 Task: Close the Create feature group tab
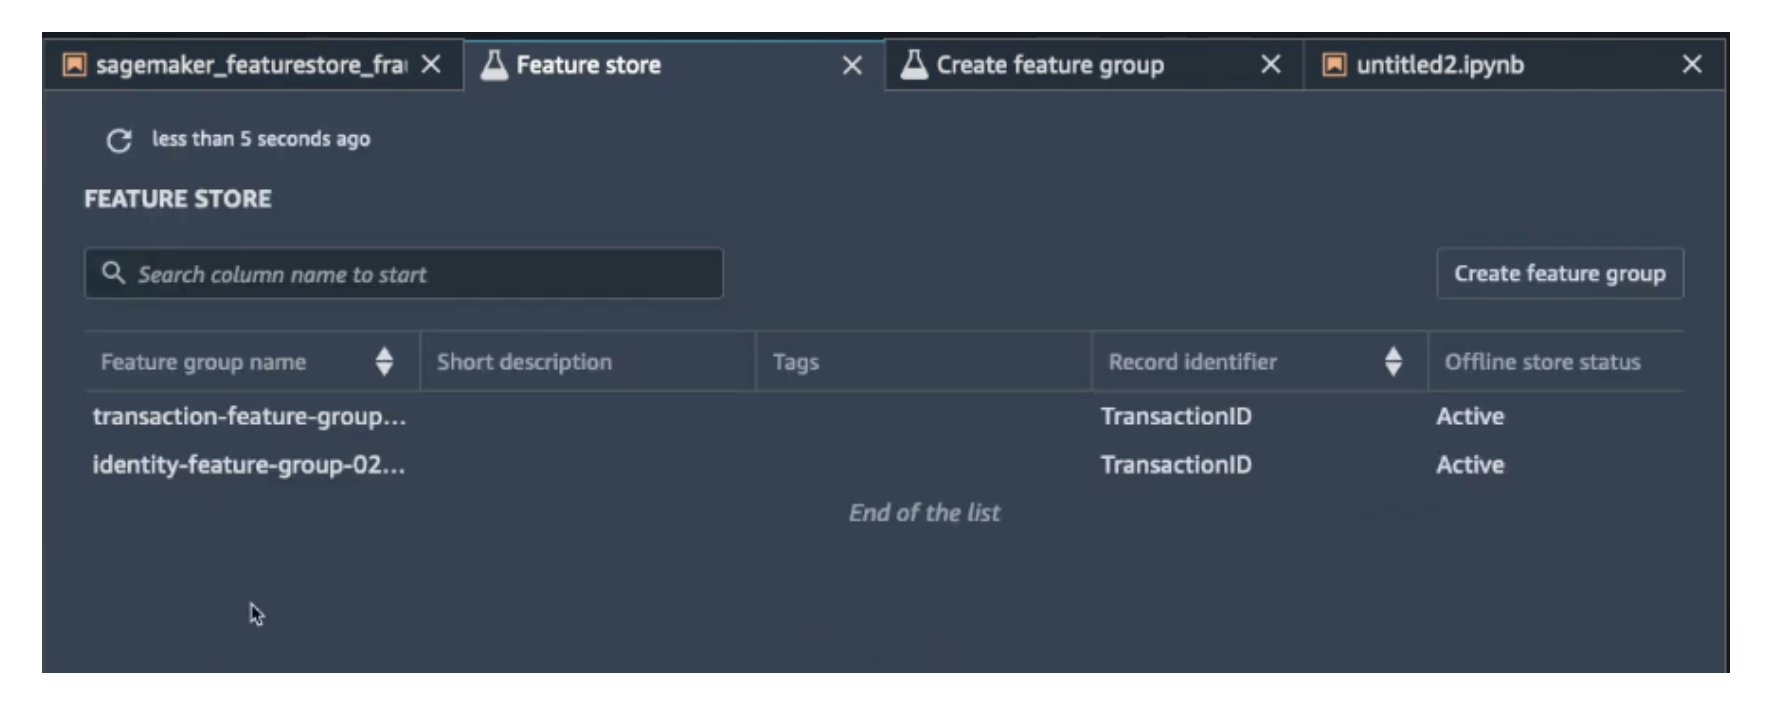[1271, 65]
